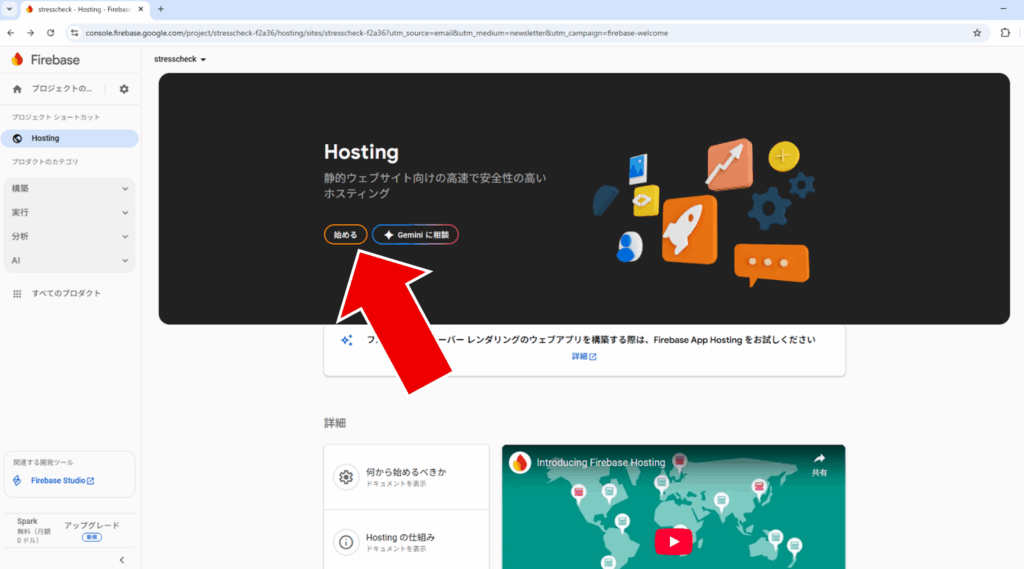The image size is (1024, 569).
Task: Go back in browser
Action: 10,33
